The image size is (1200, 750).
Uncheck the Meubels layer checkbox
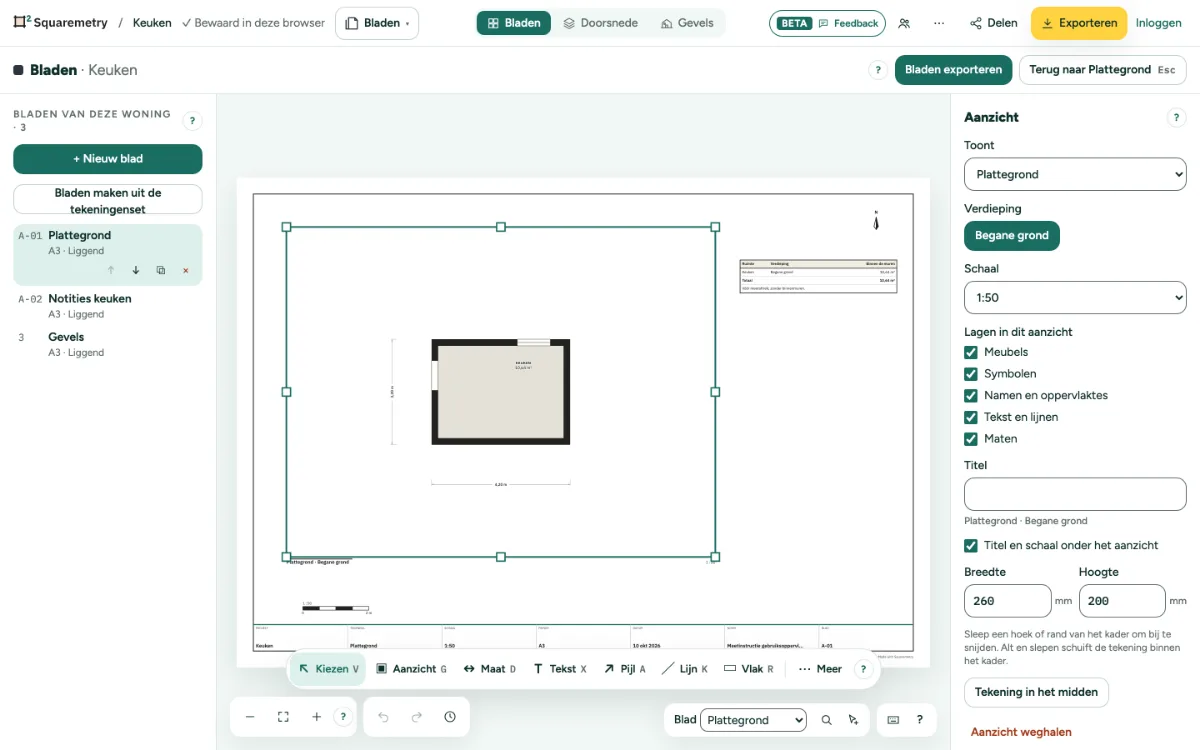[971, 352]
